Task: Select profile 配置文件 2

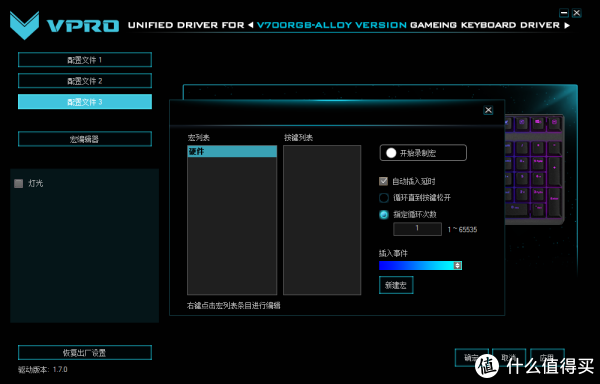Action: click(x=85, y=81)
